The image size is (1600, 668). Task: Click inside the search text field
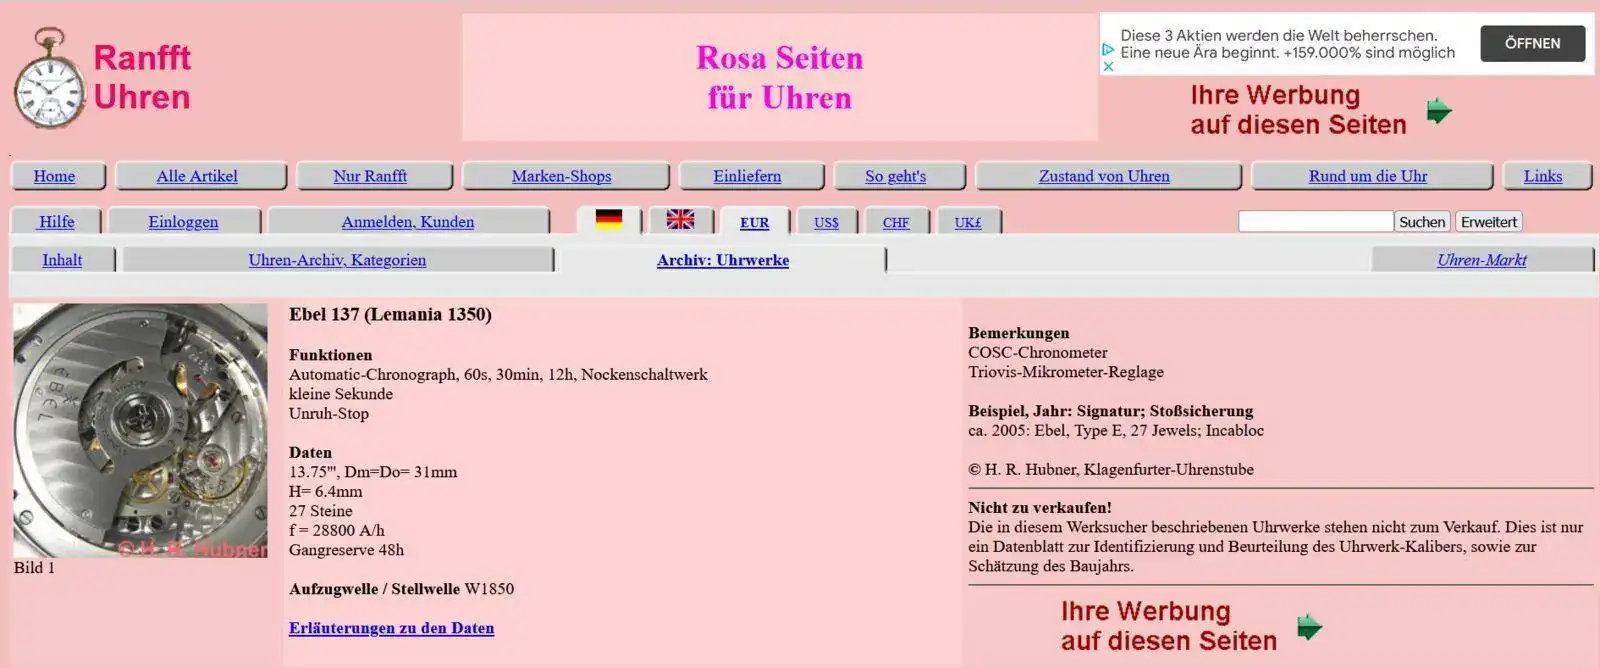click(1314, 221)
